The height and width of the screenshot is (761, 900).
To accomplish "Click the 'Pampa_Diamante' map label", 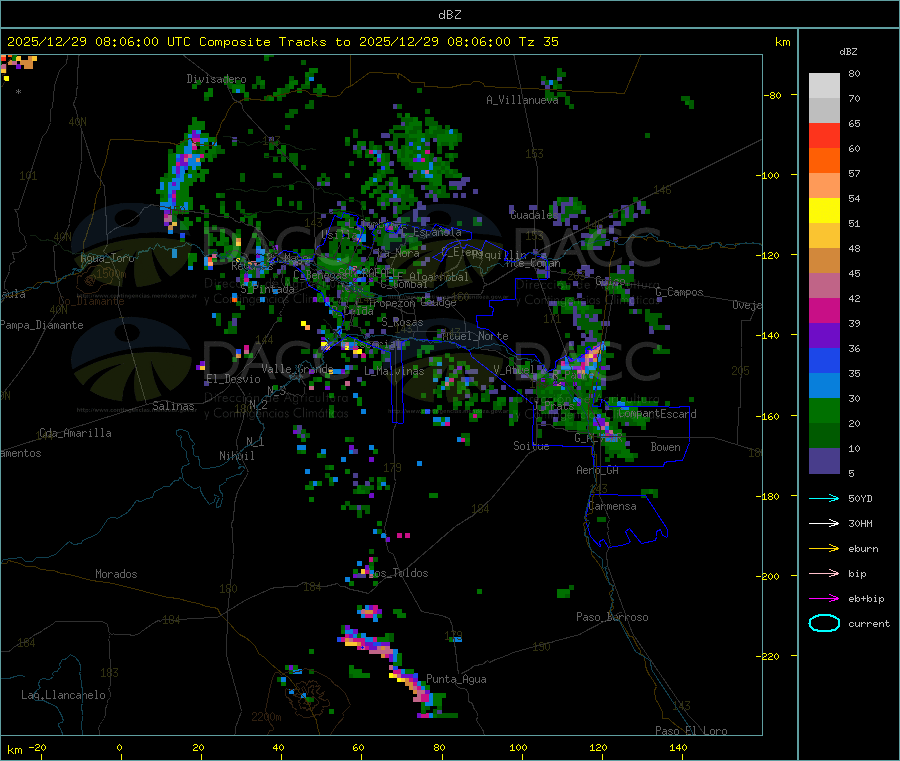I will (42, 325).
